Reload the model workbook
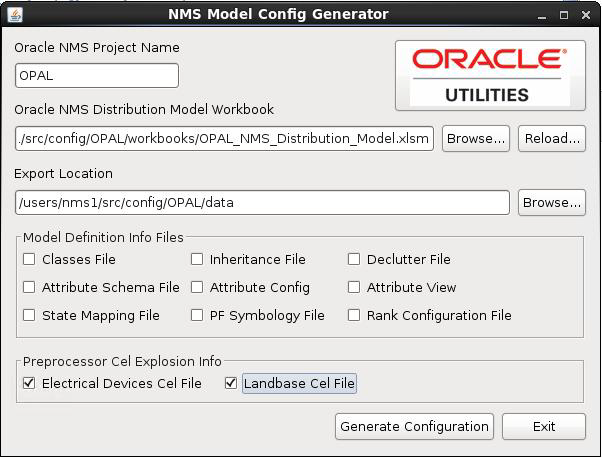 point(552,138)
